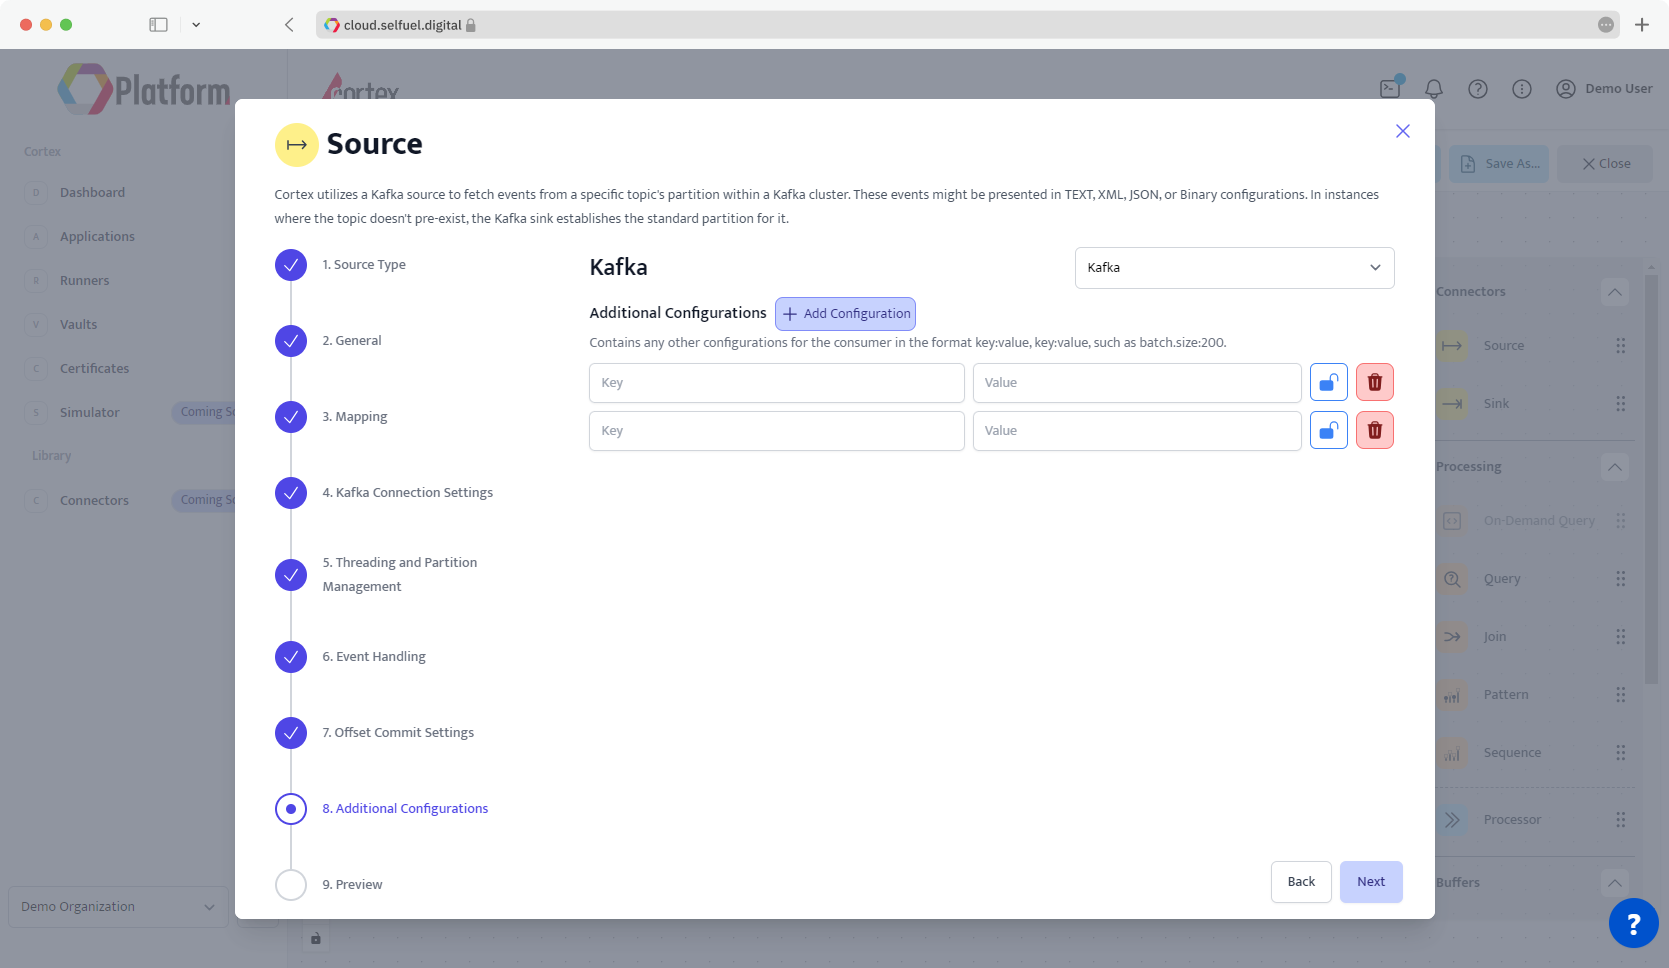Open Vaults in sidebar
This screenshot has width=1669, height=968.
point(78,324)
